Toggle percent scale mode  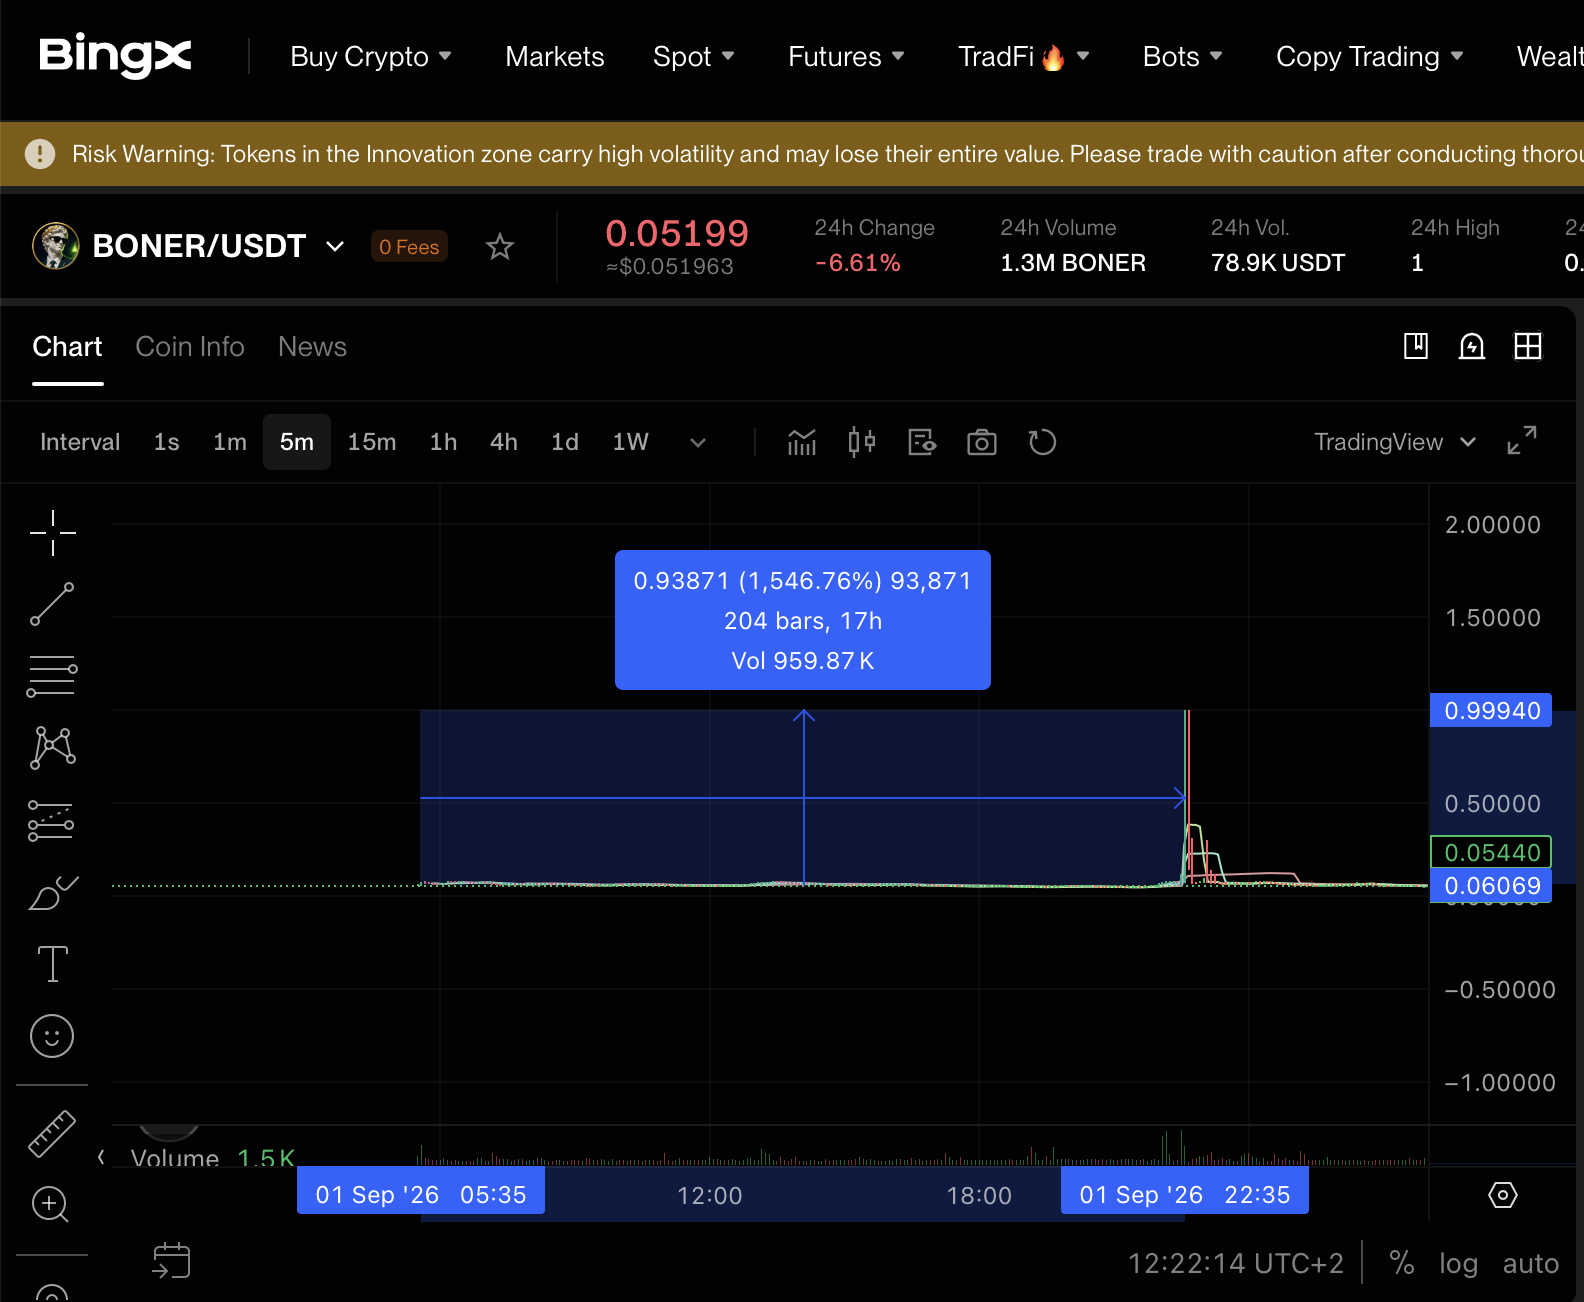(x=1402, y=1263)
